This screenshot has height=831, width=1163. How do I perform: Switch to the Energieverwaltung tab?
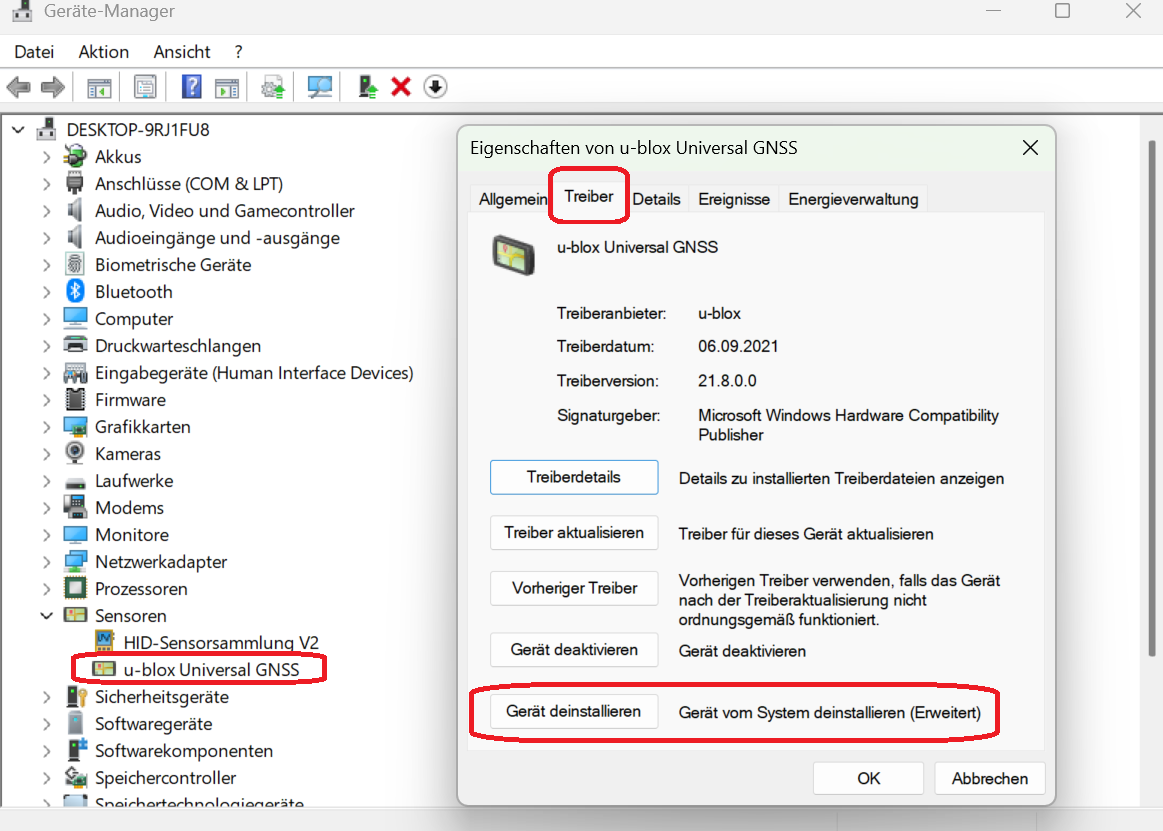click(x=853, y=199)
